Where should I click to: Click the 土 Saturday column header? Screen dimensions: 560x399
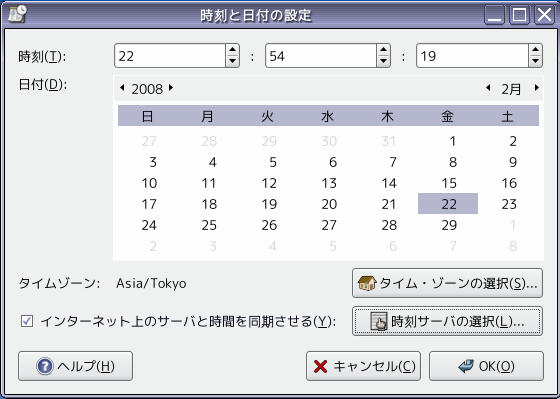click(508, 116)
